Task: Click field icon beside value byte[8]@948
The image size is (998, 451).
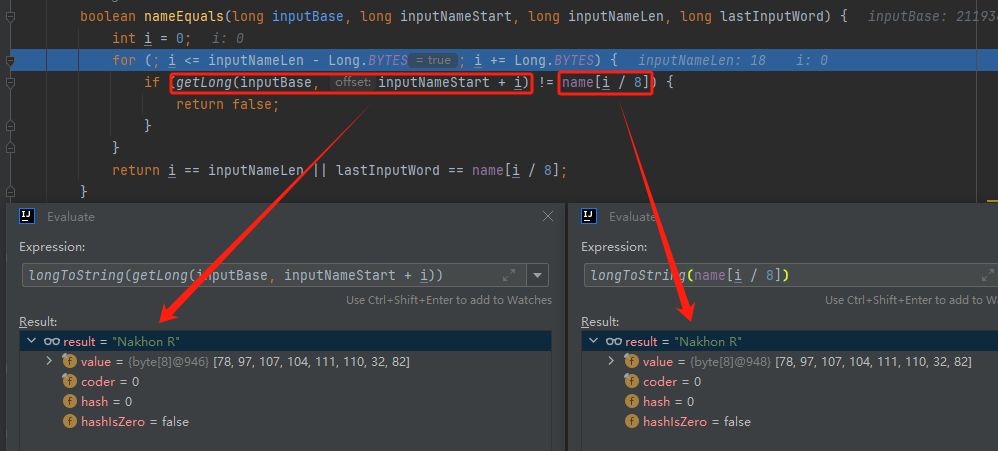Action: (631, 361)
